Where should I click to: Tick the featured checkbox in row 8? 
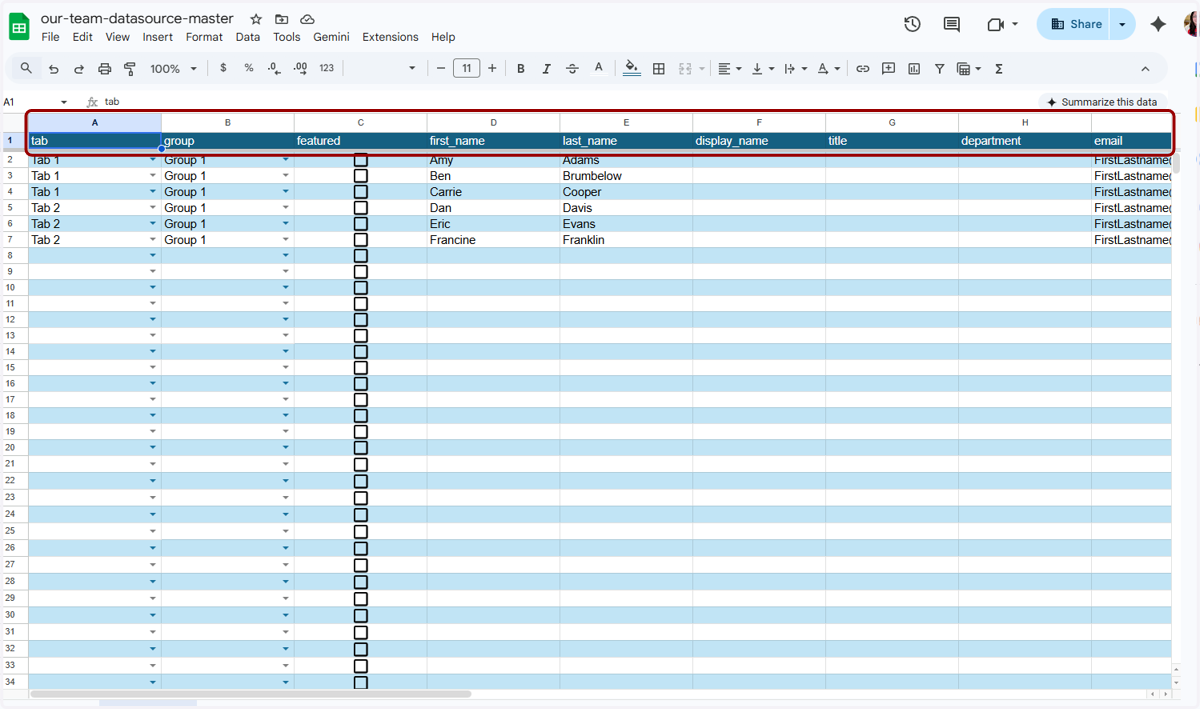tap(361, 256)
